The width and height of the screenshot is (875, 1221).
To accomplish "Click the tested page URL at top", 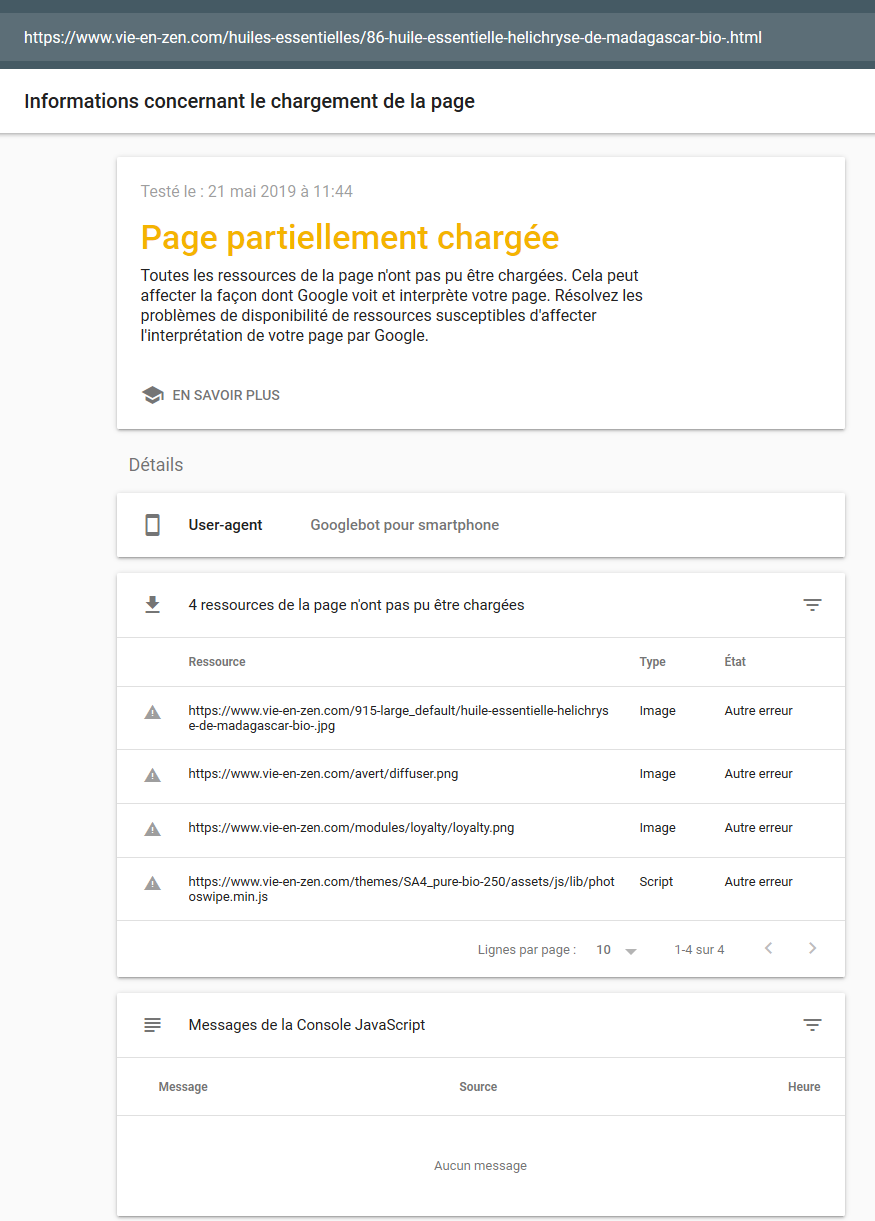I will (x=393, y=38).
